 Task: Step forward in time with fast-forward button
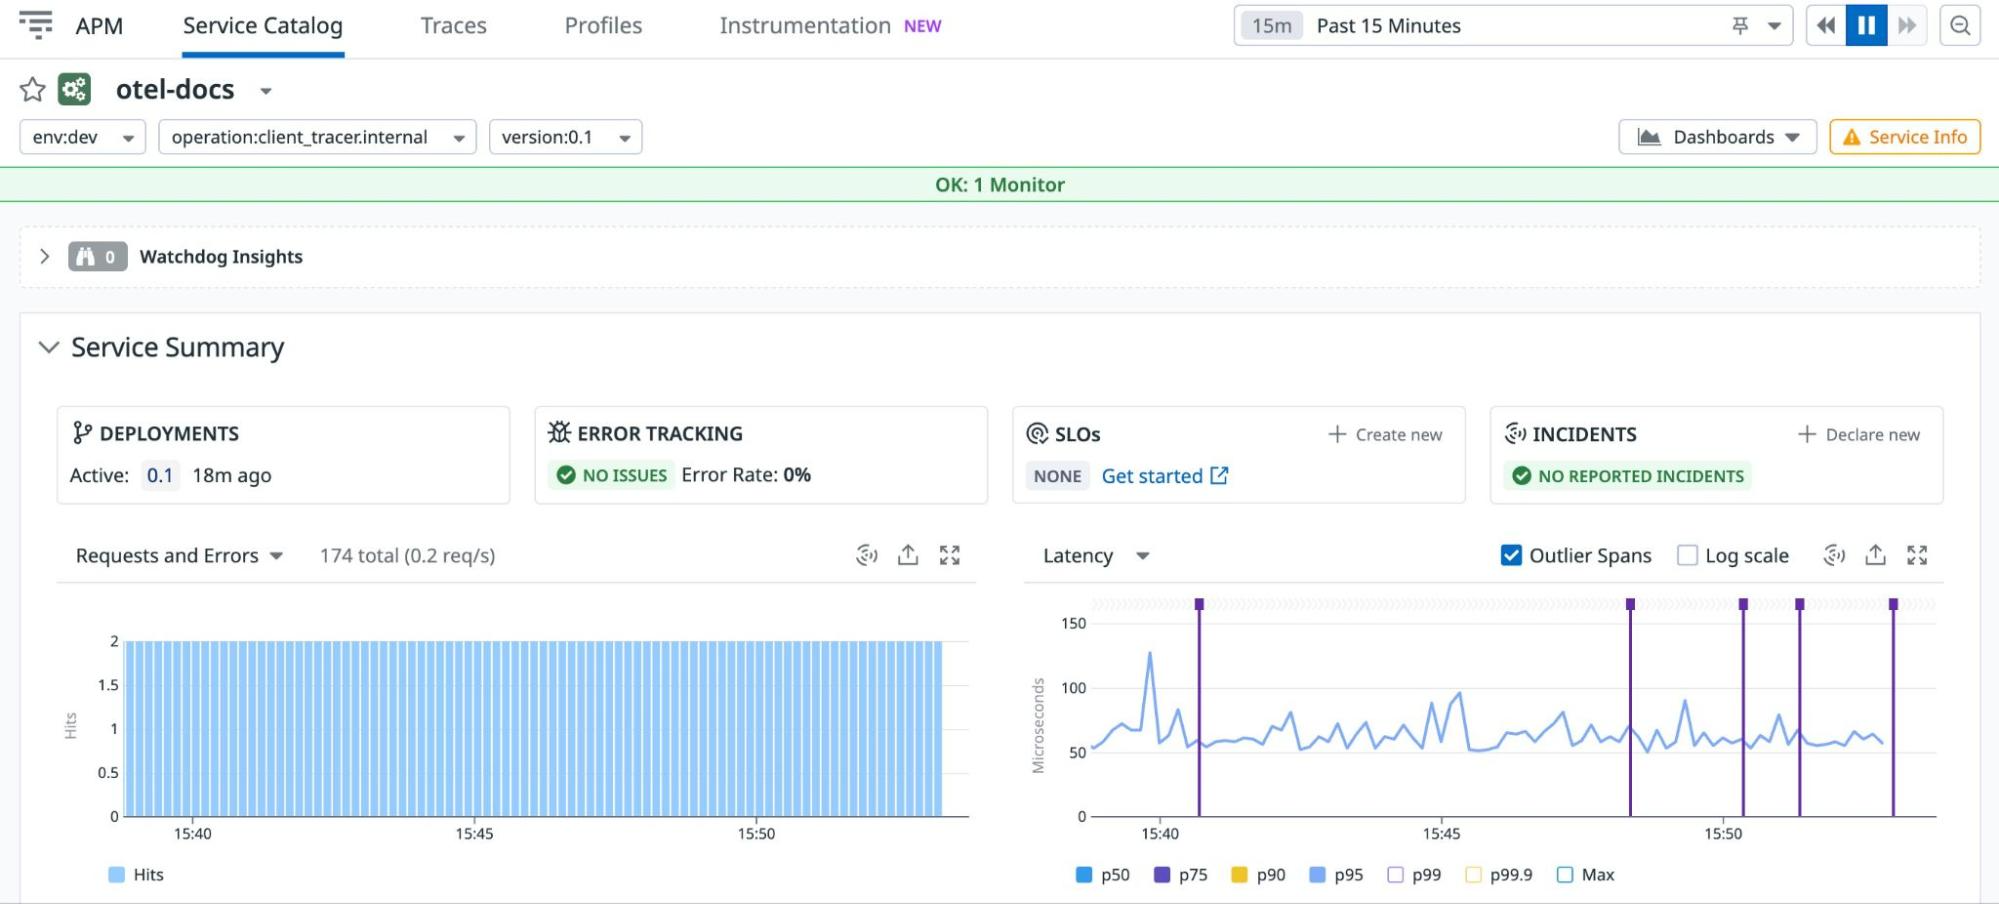tap(1907, 26)
